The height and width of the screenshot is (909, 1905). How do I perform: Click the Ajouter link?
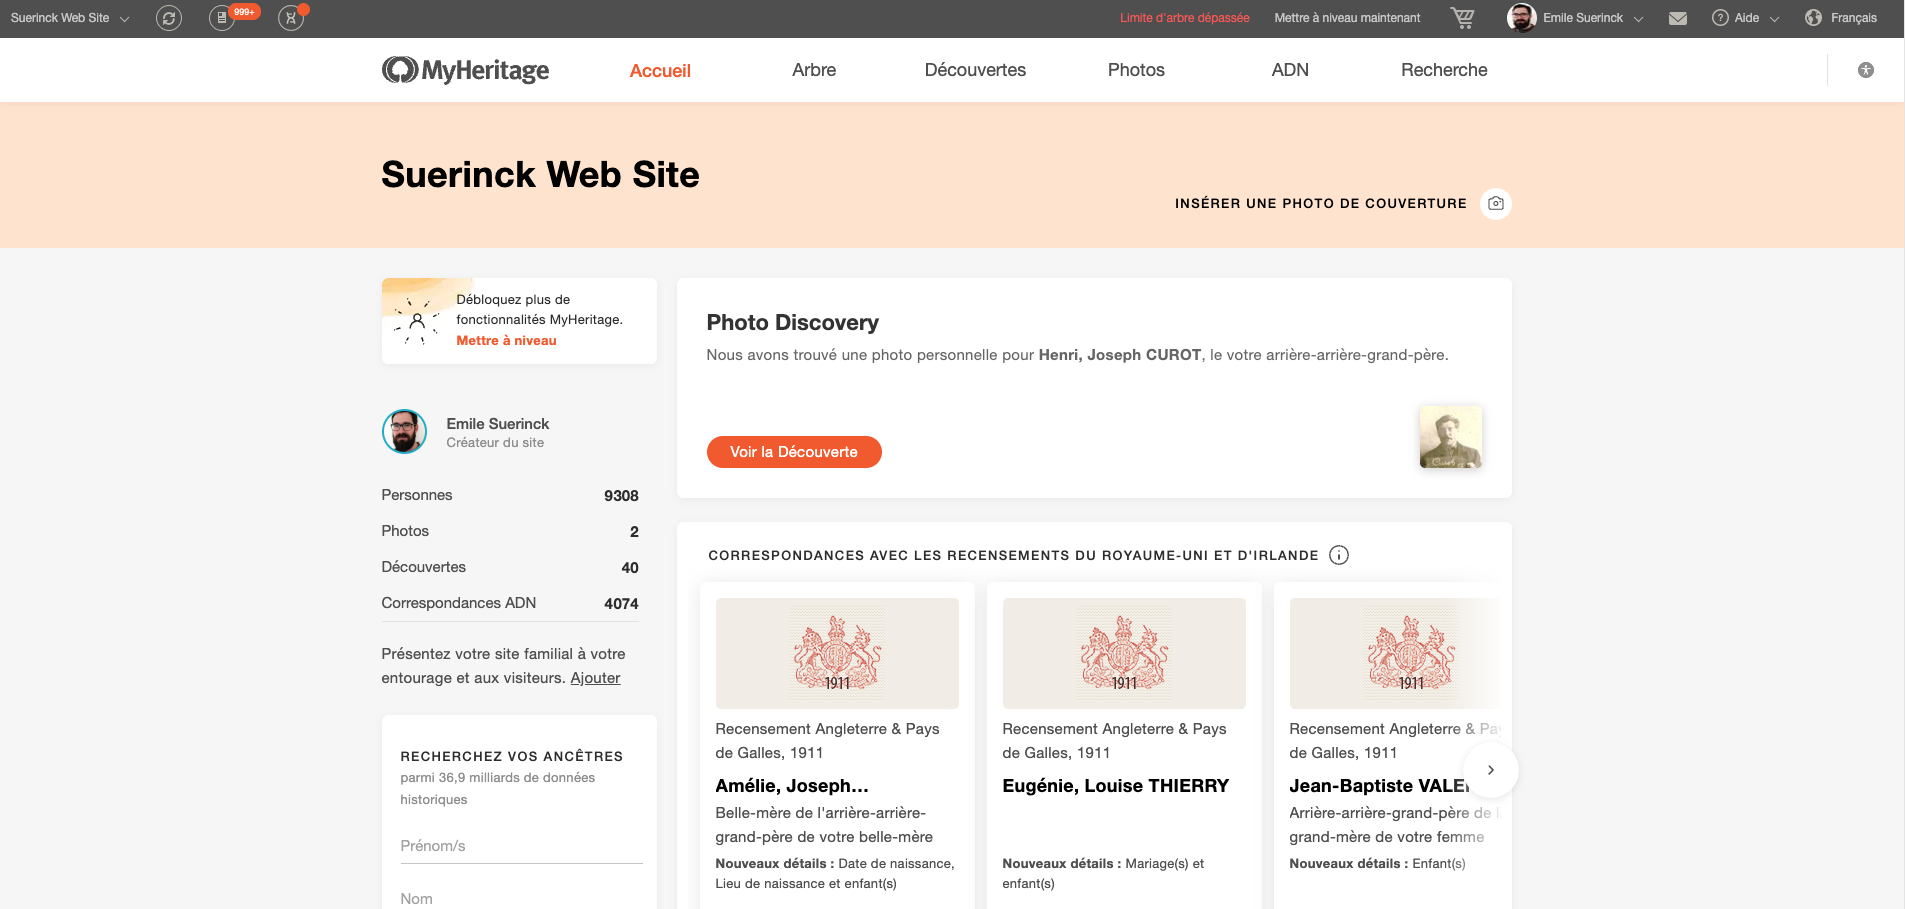click(x=595, y=678)
